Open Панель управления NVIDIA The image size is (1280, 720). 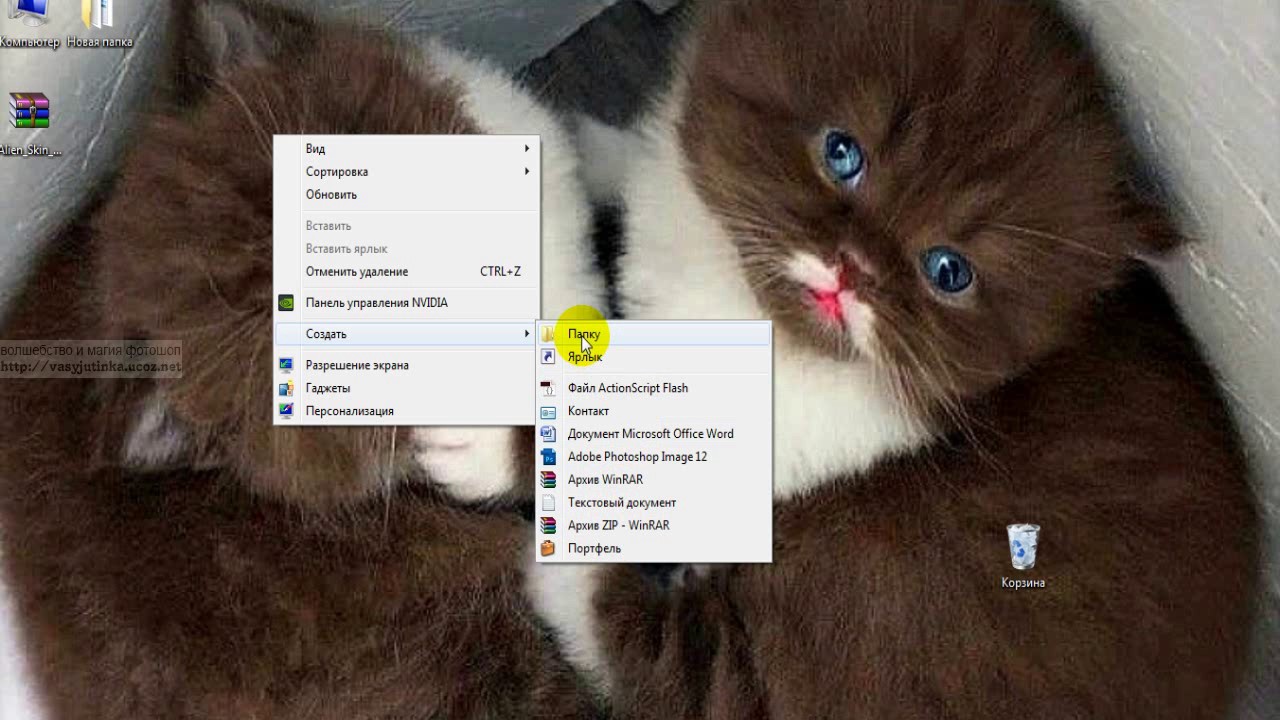point(406,303)
